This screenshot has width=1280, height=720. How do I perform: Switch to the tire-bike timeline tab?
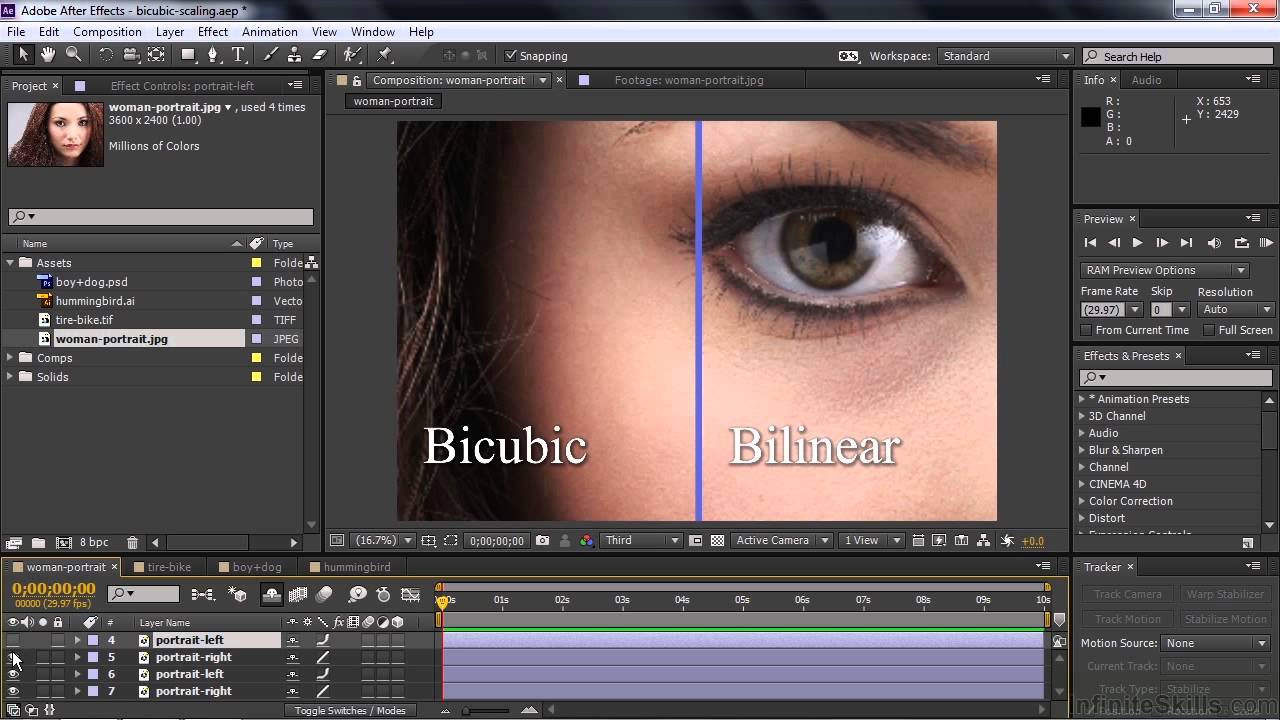(x=169, y=567)
